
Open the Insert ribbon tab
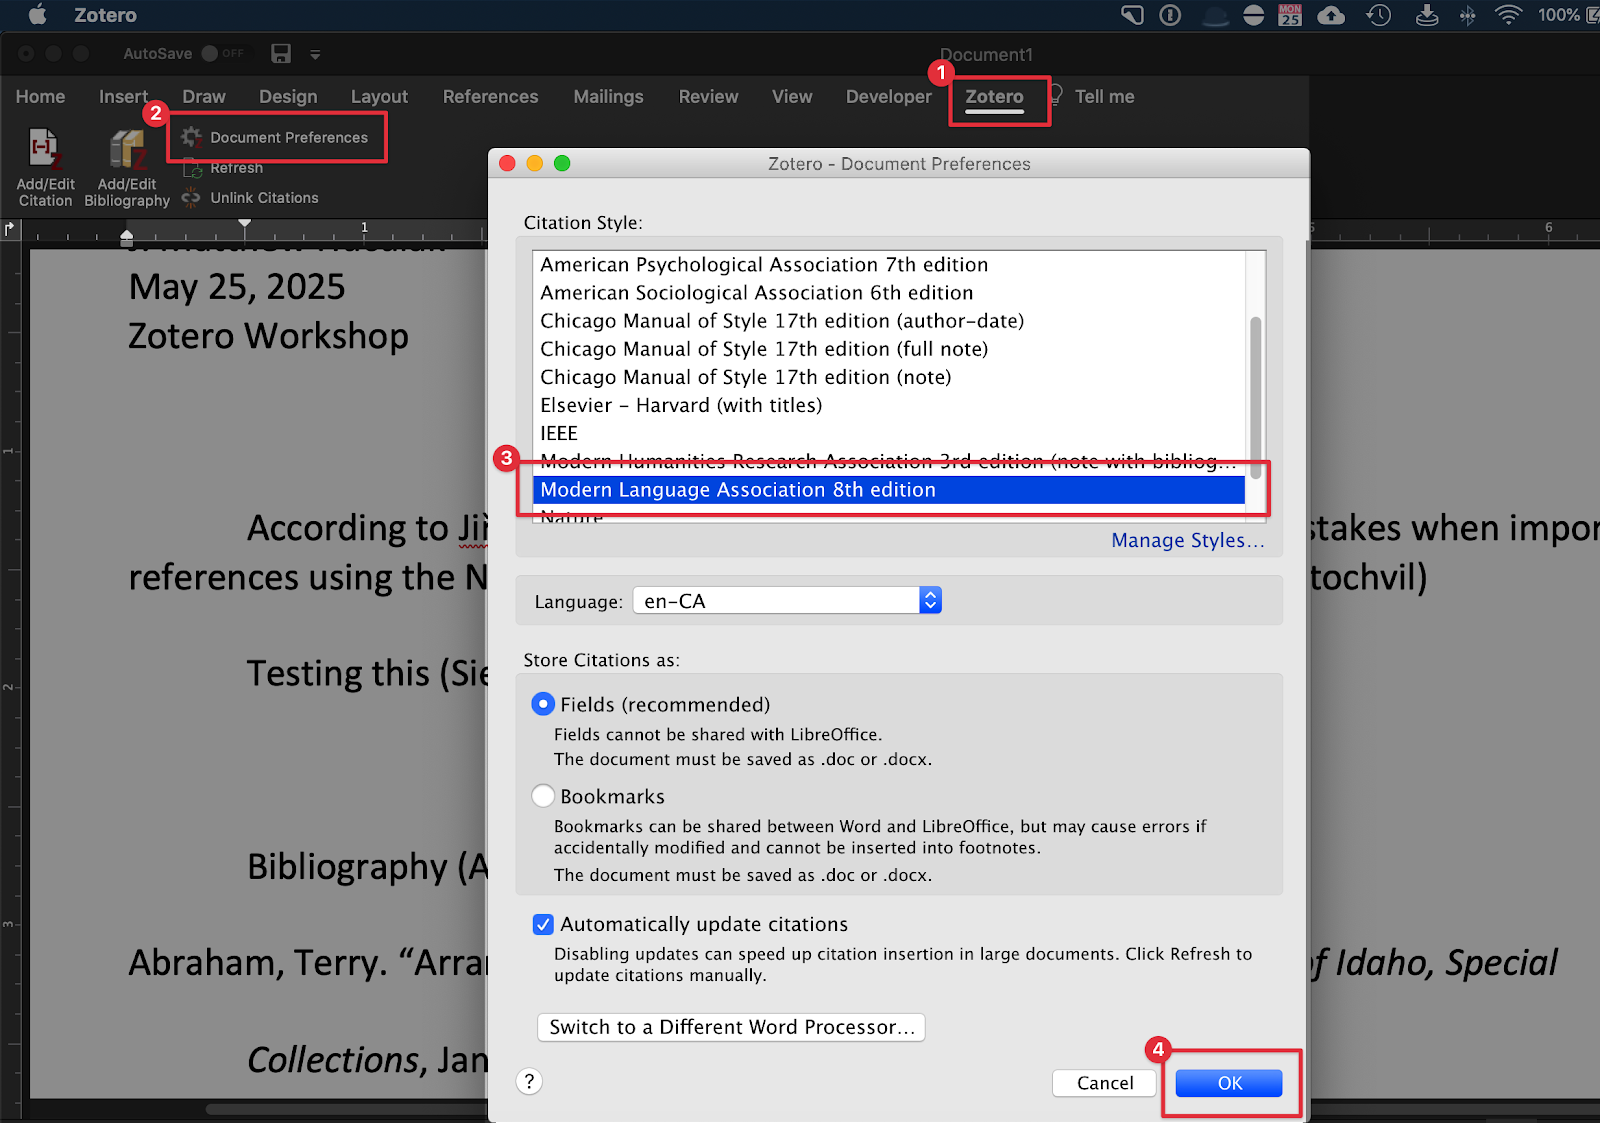point(123,96)
